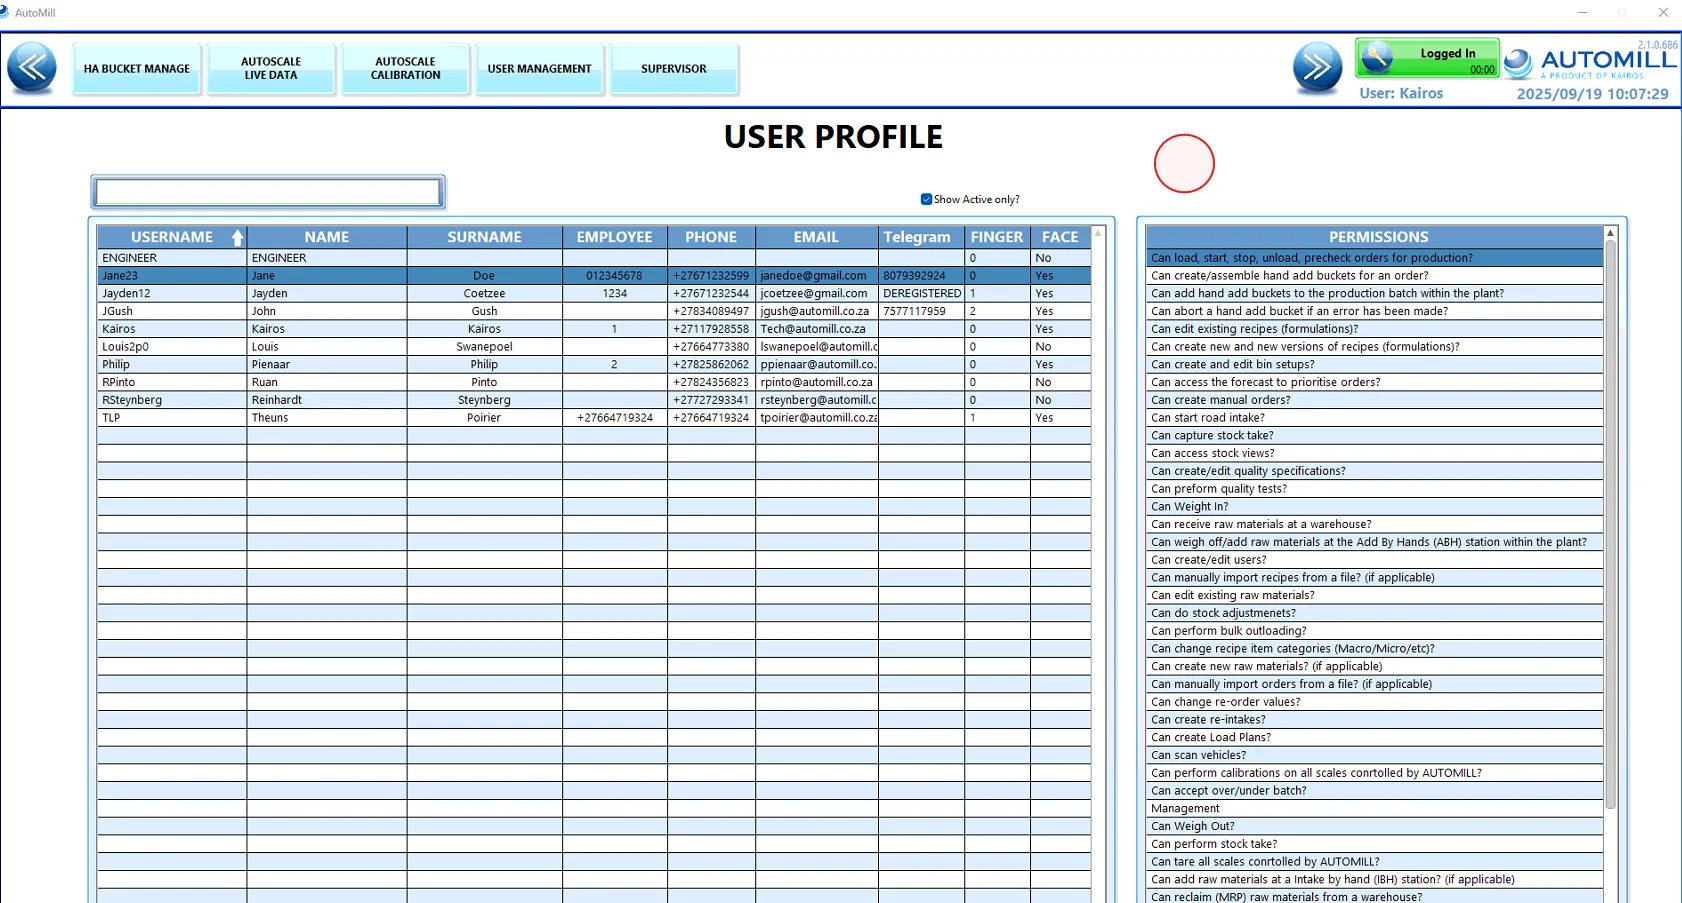Image resolution: width=1682 pixels, height=903 pixels.
Task: Select the Jane23 user row
Action: click(594, 276)
